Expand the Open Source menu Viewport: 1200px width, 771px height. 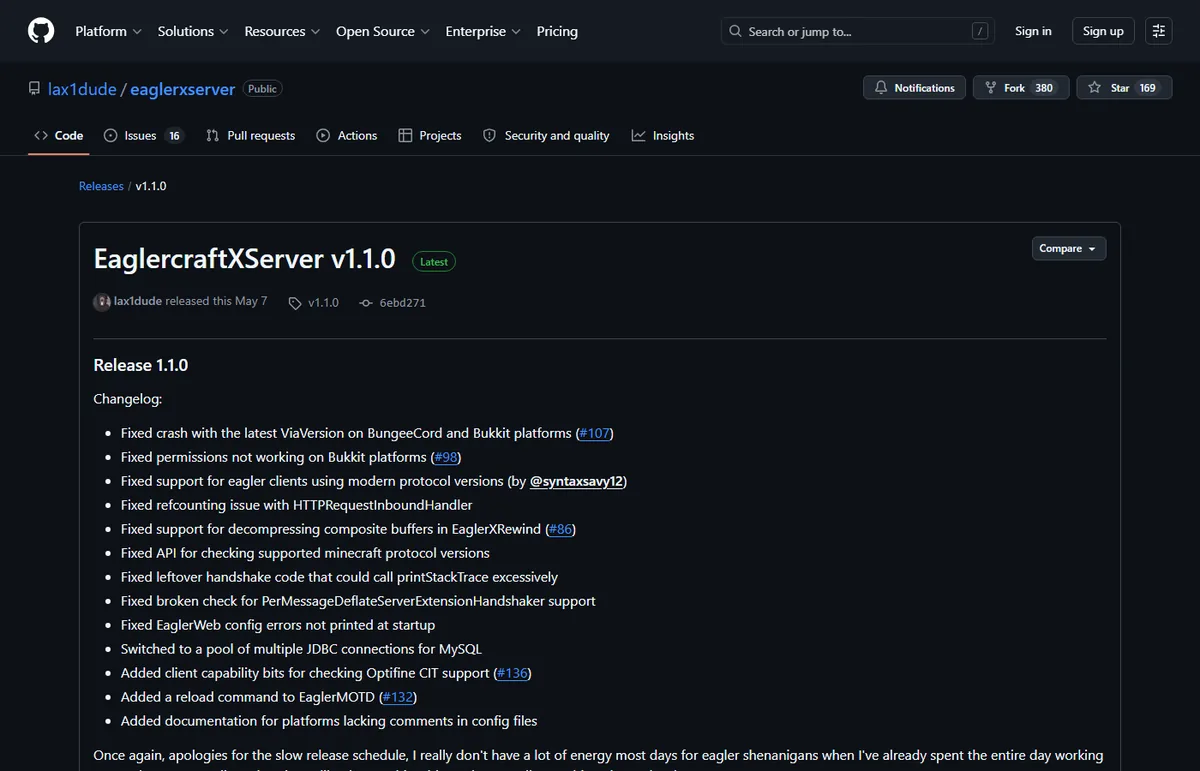tap(383, 31)
